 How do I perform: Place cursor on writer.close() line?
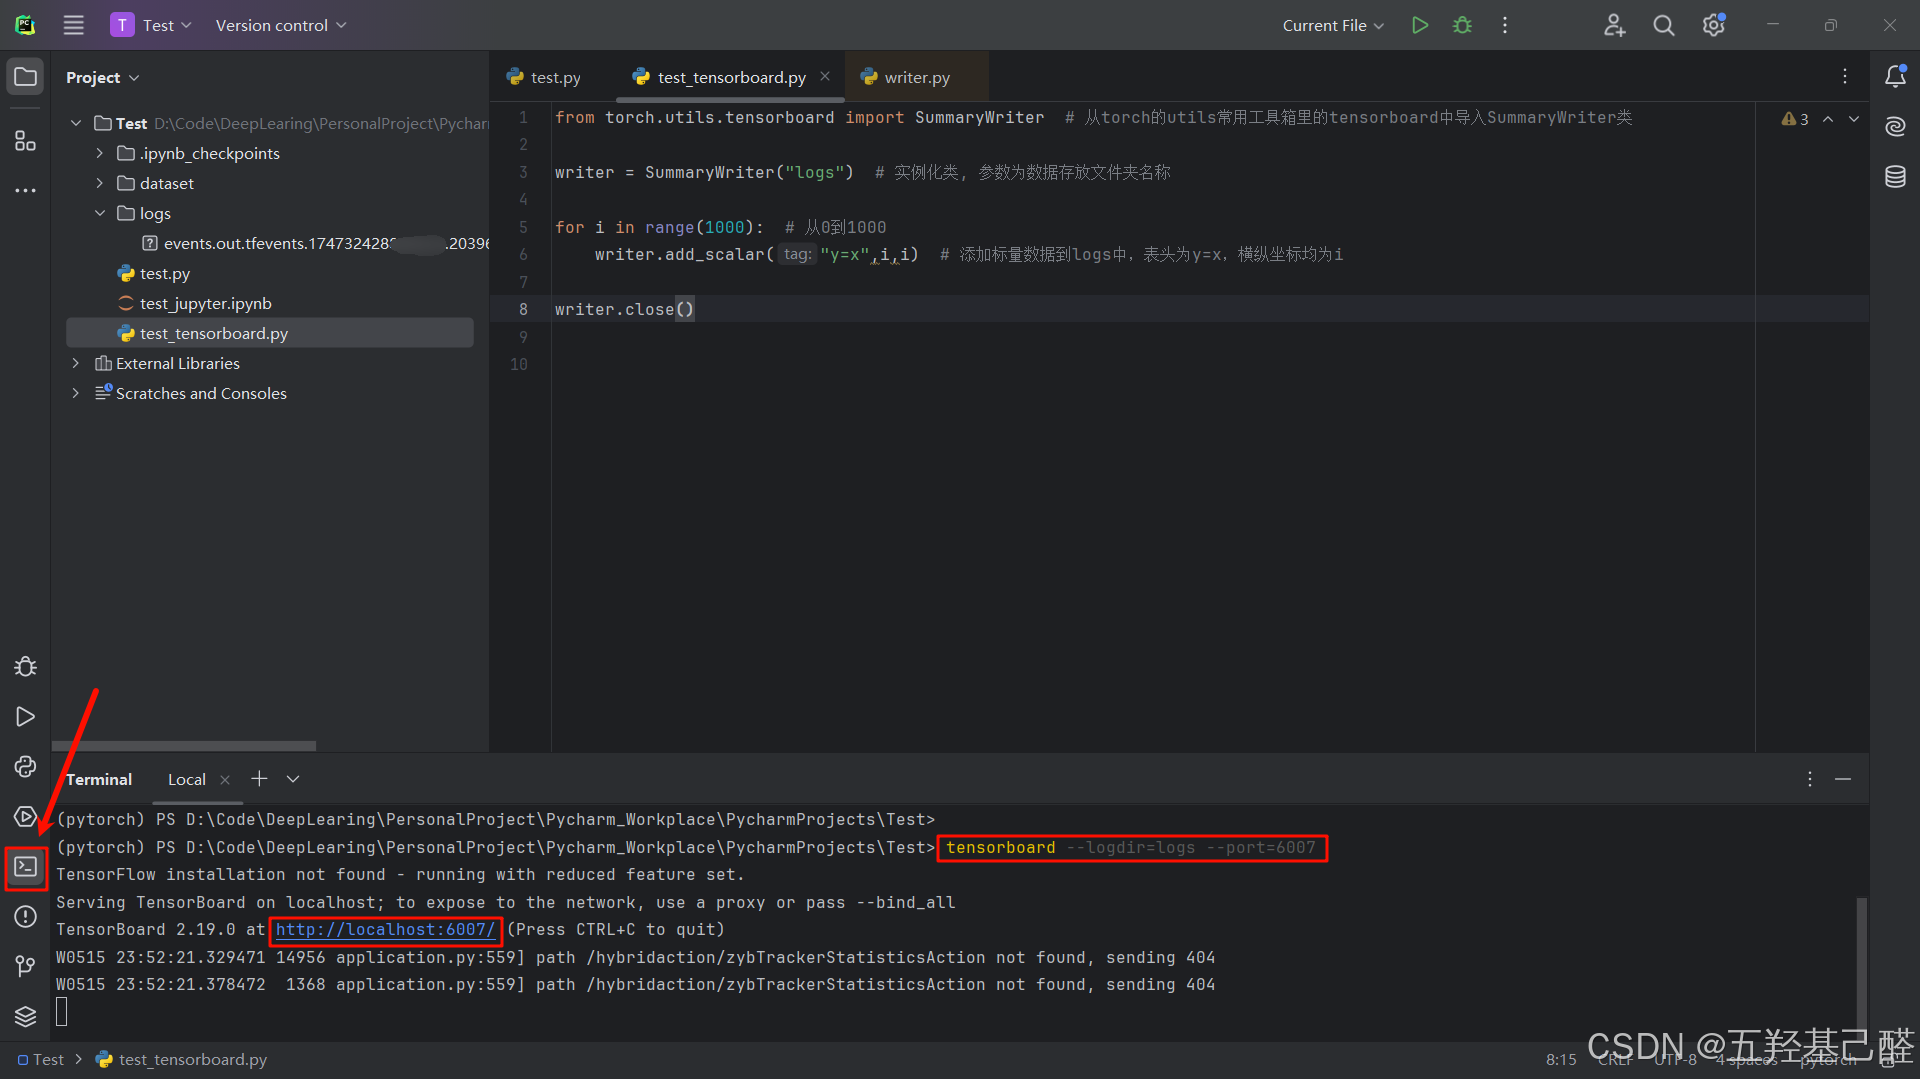pos(624,310)
